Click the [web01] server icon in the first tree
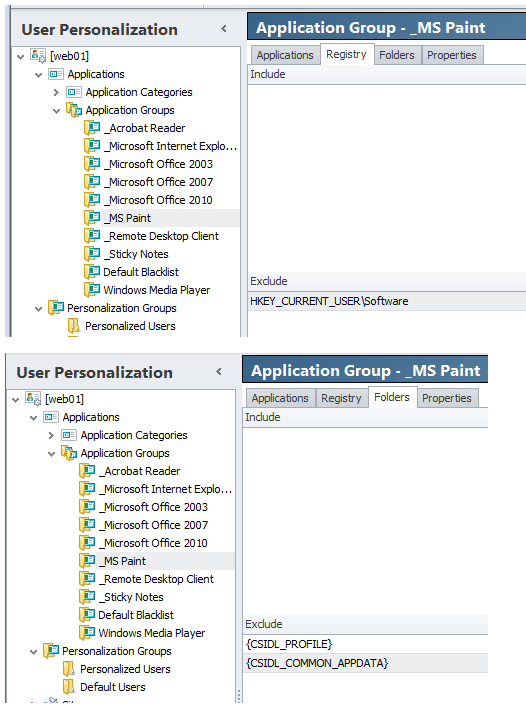This screenshot has height=711, width=526. [x=38, y=56]
